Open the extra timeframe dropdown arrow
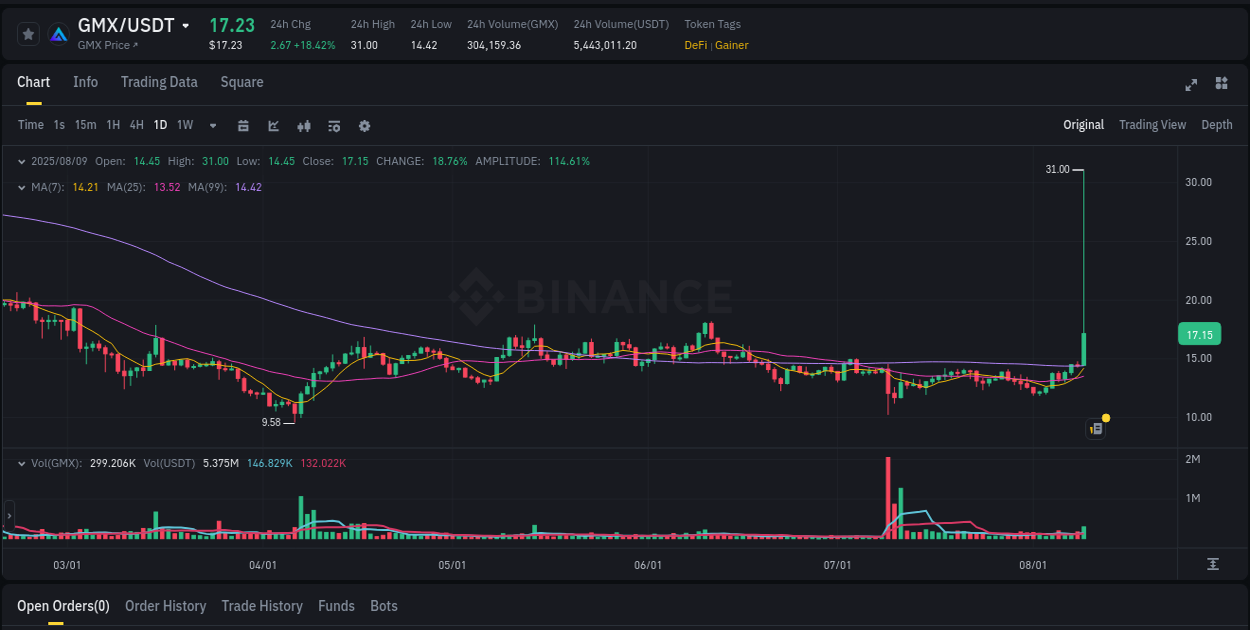 pyautogui.click(x=211, y=126)
